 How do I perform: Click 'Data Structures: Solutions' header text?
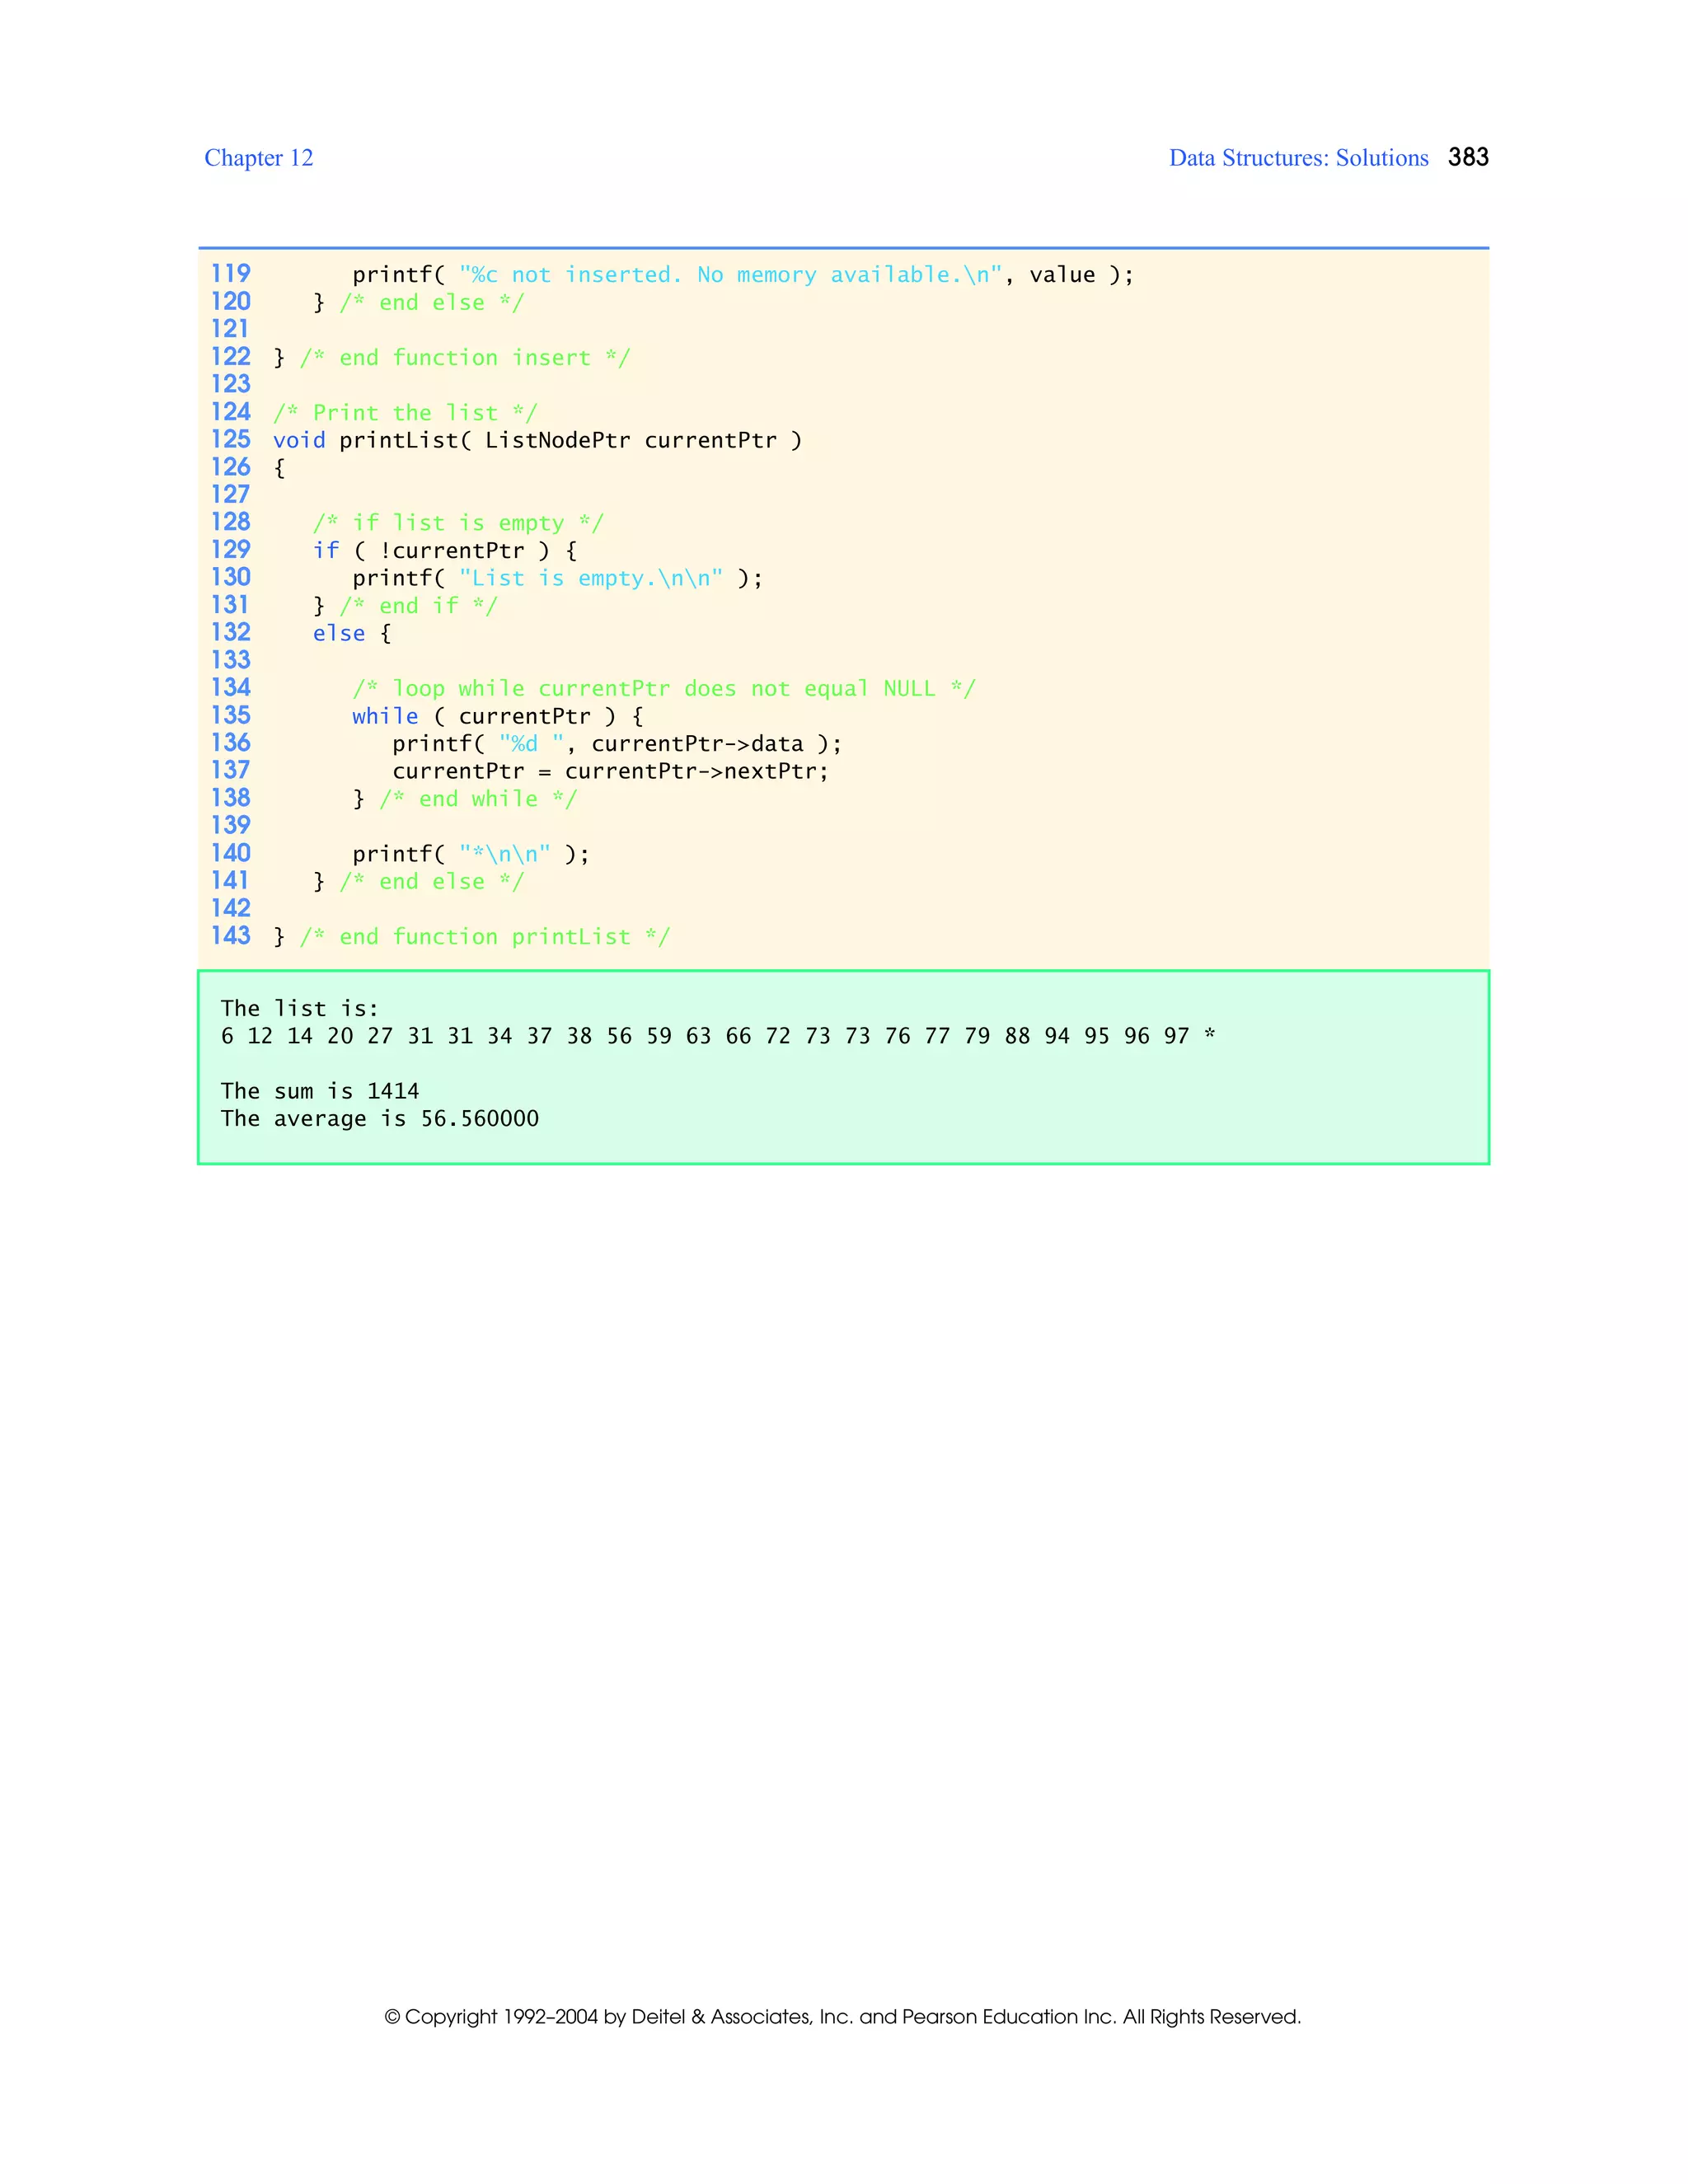tap(1298, 158)
